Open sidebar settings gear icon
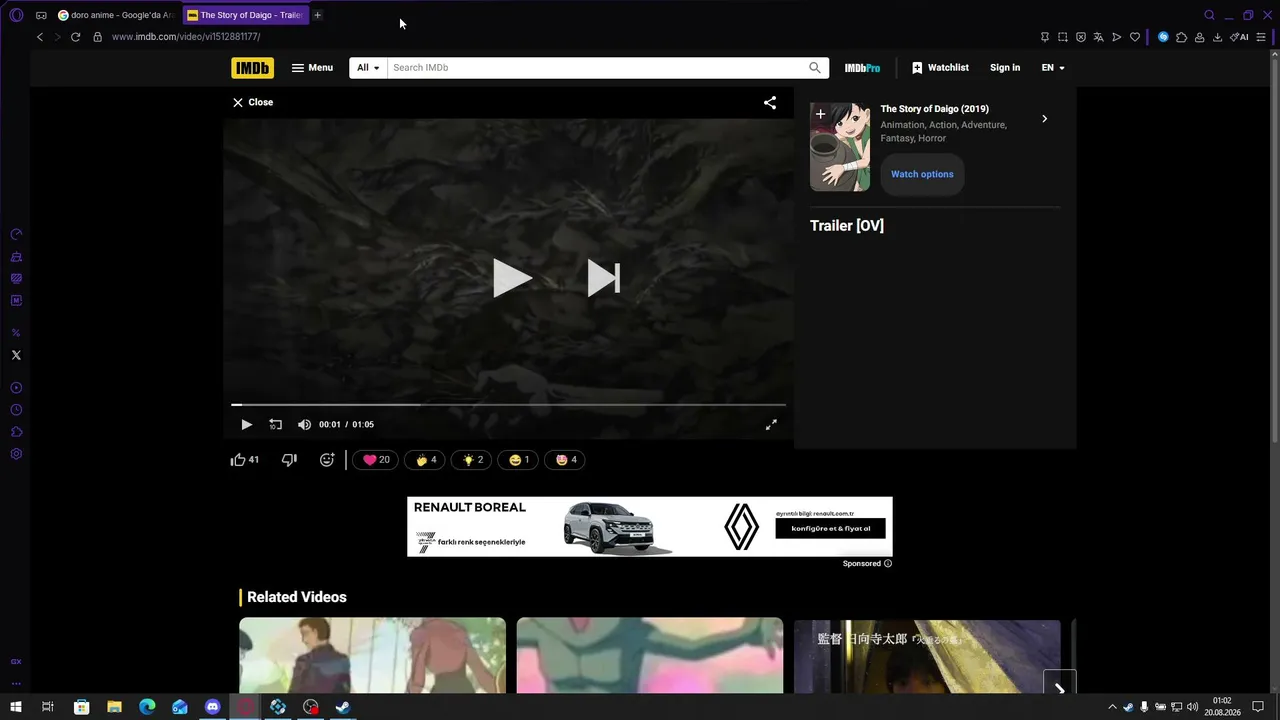 click(x=16, y=454)
